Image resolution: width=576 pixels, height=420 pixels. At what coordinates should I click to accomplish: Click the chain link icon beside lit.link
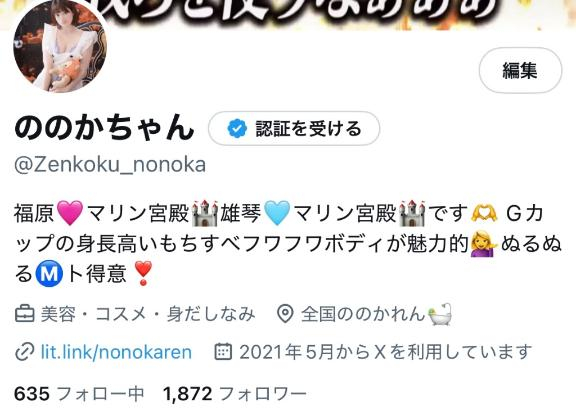pos(25,352)
